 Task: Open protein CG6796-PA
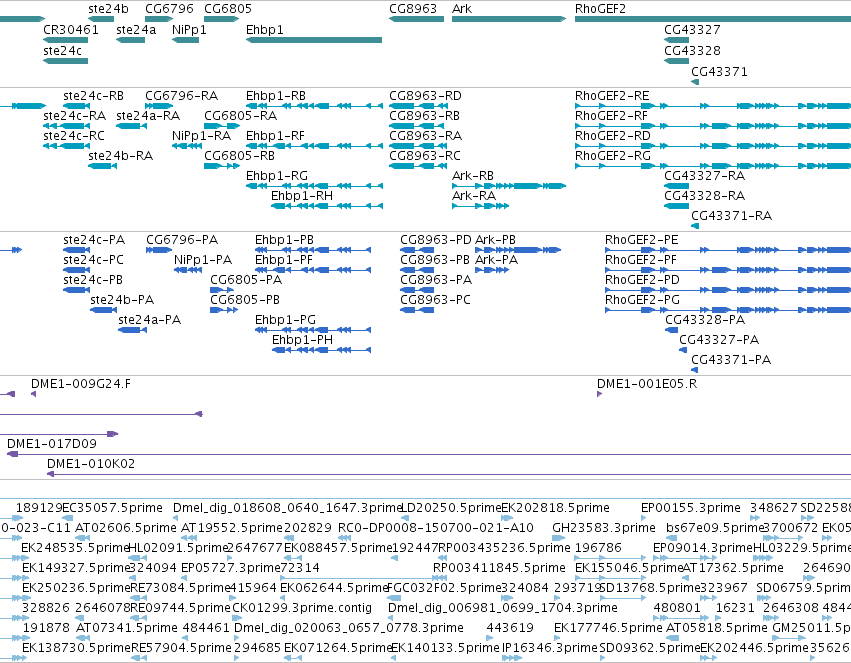pyautogui.click(x=182, y=240)
